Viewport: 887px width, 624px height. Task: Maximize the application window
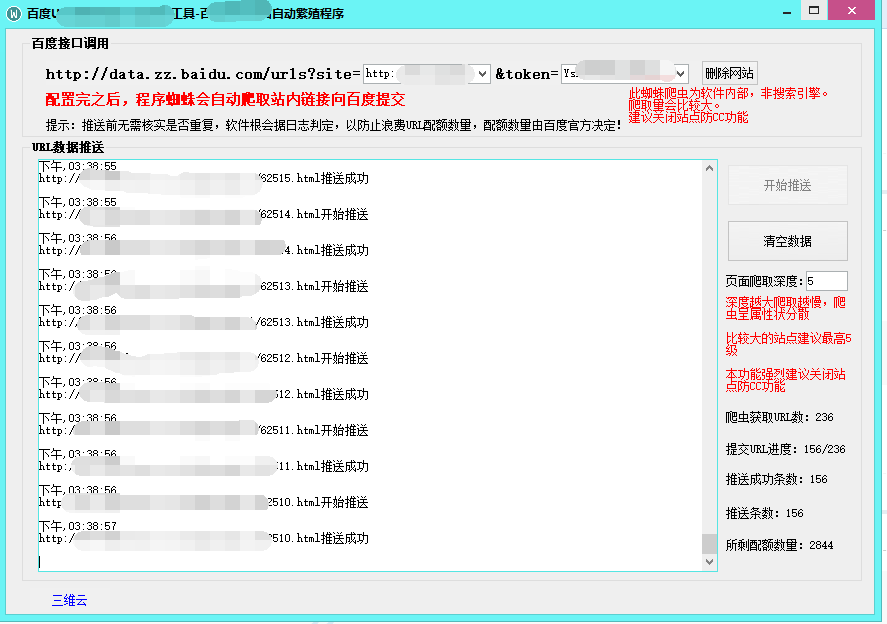click(815, 10)
